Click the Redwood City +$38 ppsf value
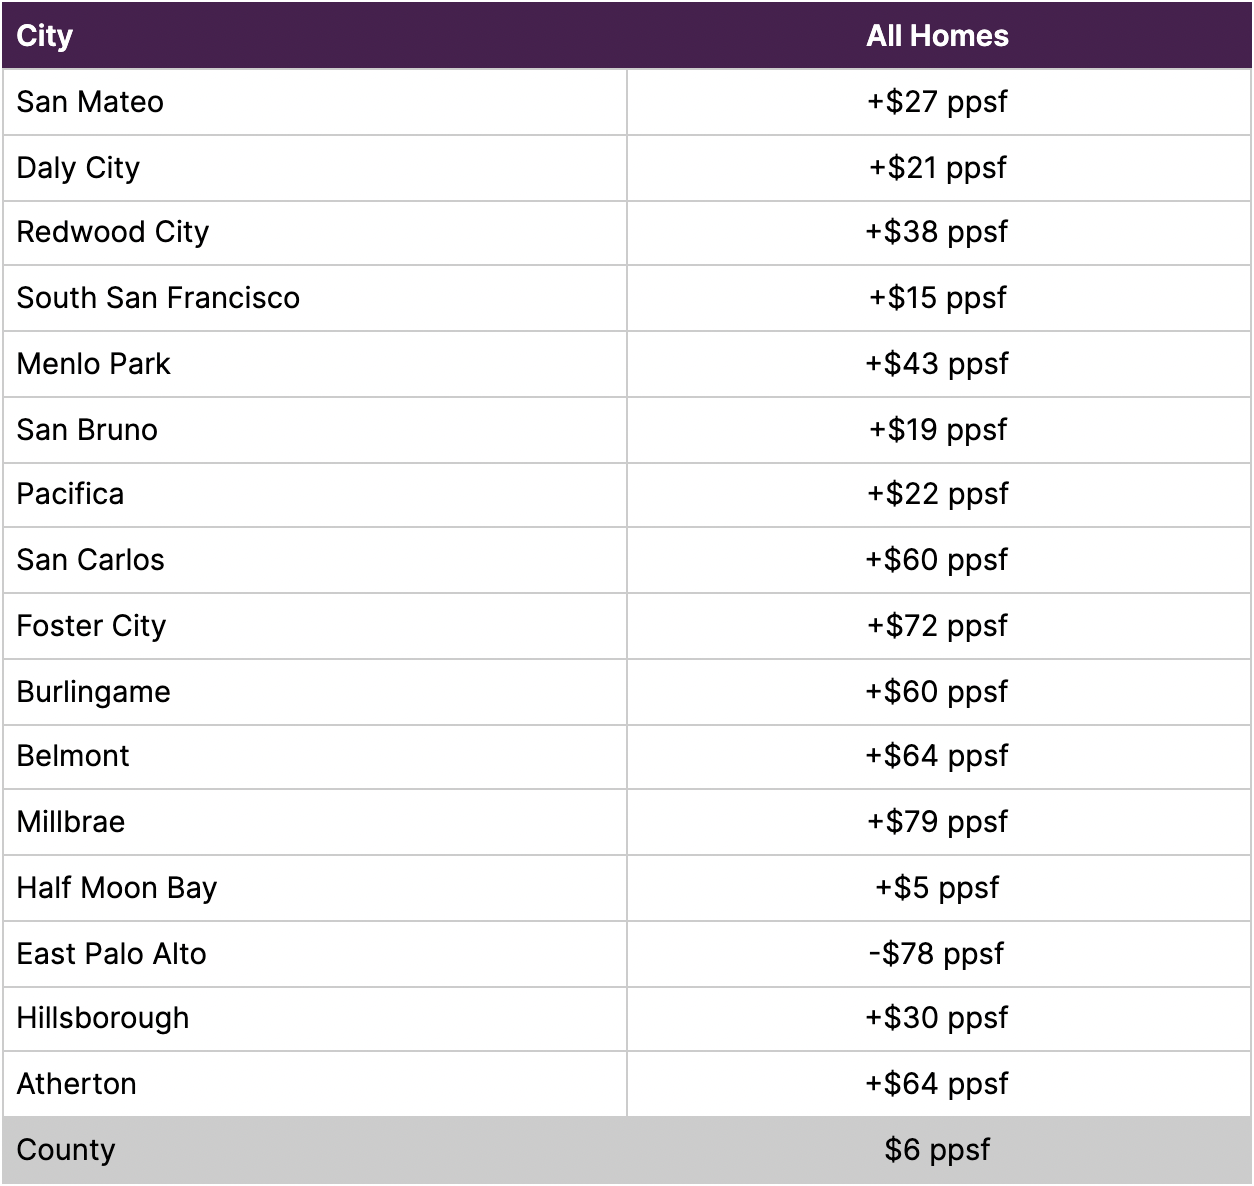Image resolution: width=1254 pixels, height=1186 pixels. [937, 232]
